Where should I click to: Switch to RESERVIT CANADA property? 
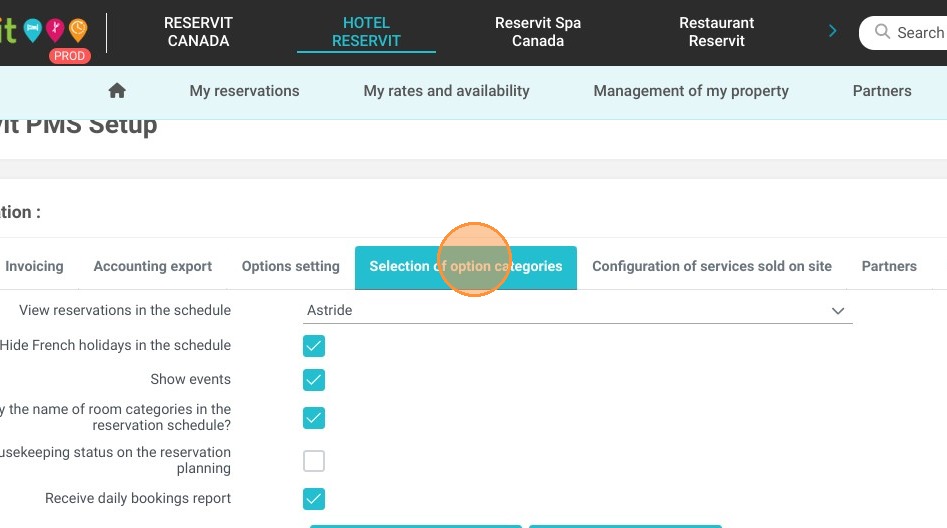pyautogui.click(x=198, y=32)
